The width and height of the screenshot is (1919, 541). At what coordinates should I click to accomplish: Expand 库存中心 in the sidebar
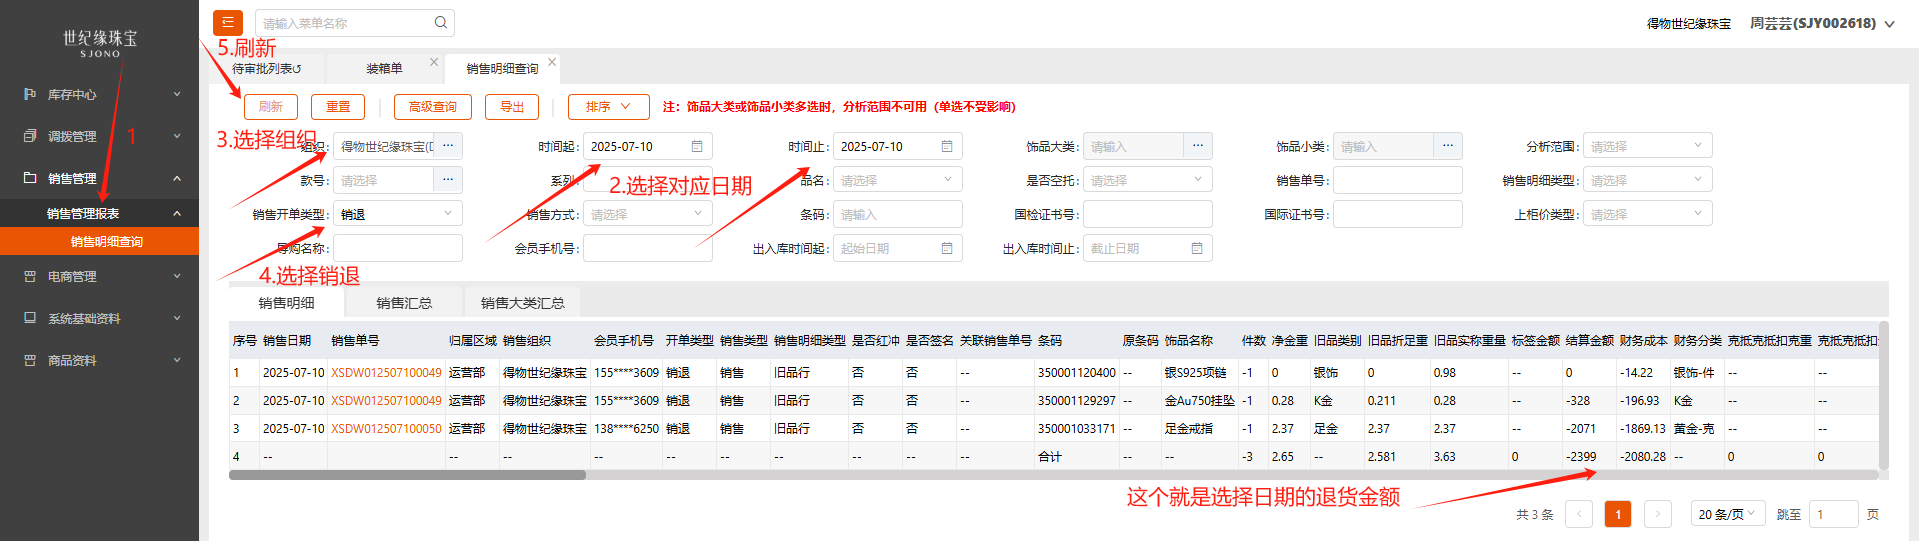point(100,94)
